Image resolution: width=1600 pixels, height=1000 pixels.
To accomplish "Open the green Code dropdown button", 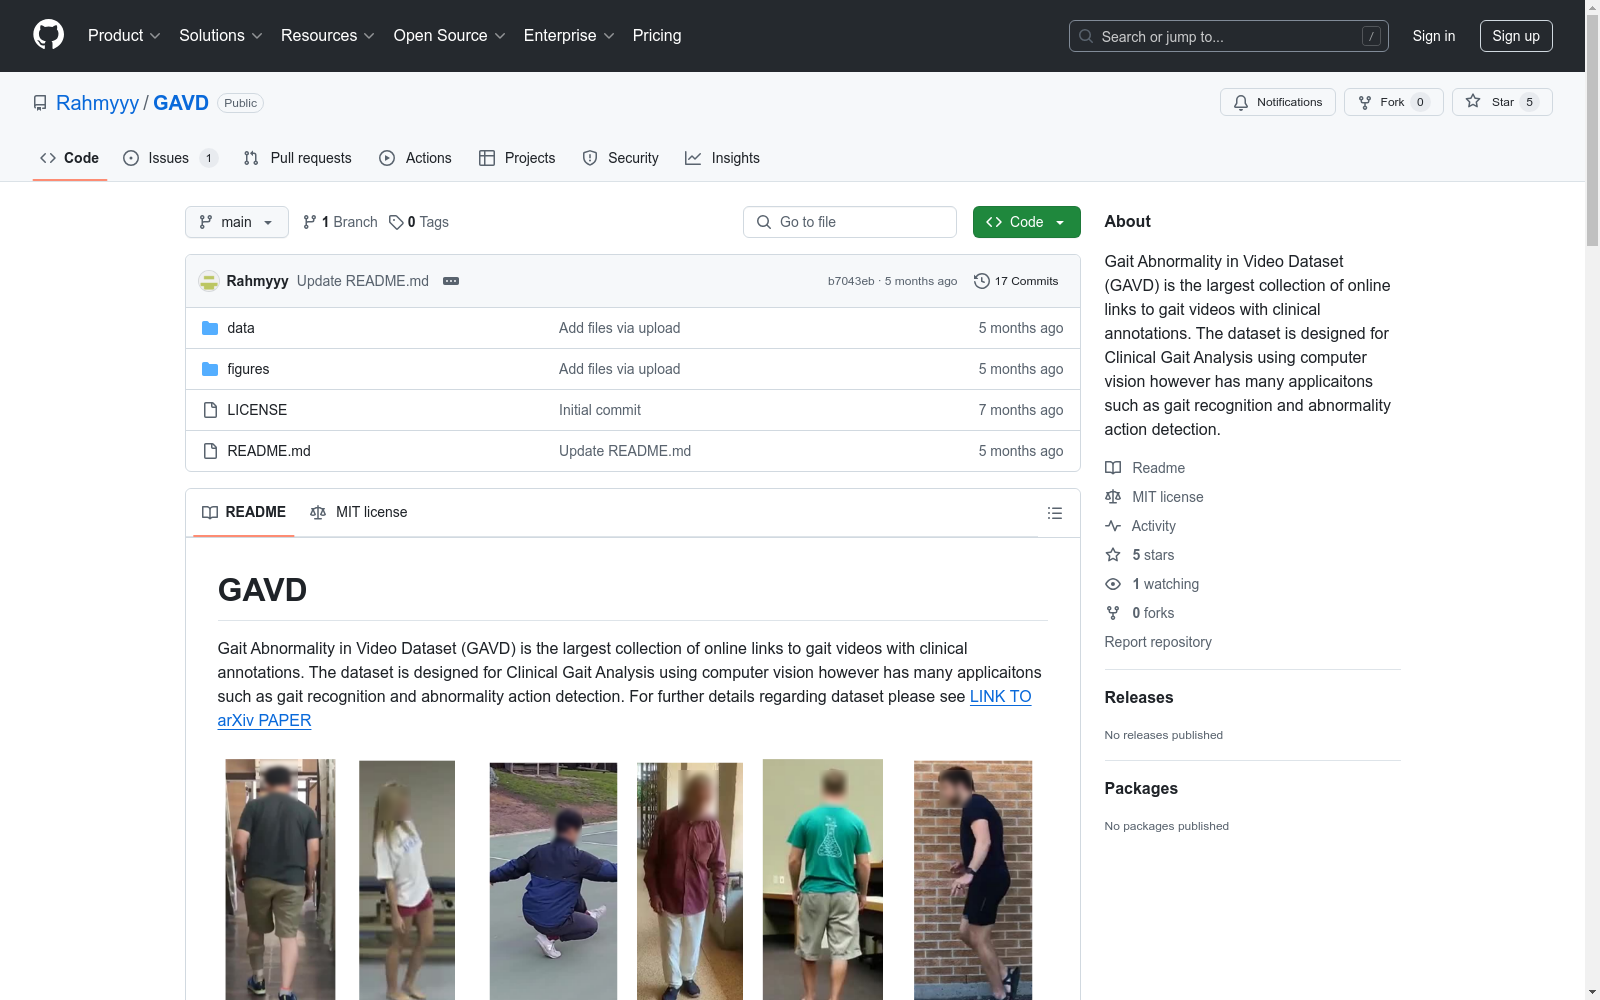I will tap(1026, 222).
